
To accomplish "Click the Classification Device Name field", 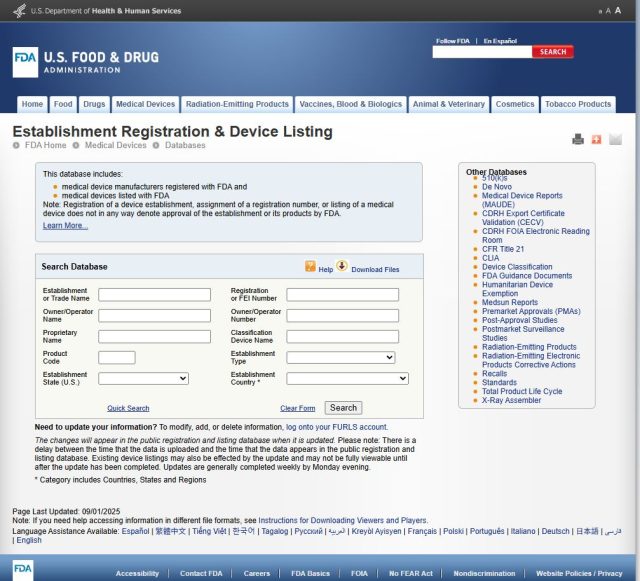I will pyautogui.click(x=342, y=336).
